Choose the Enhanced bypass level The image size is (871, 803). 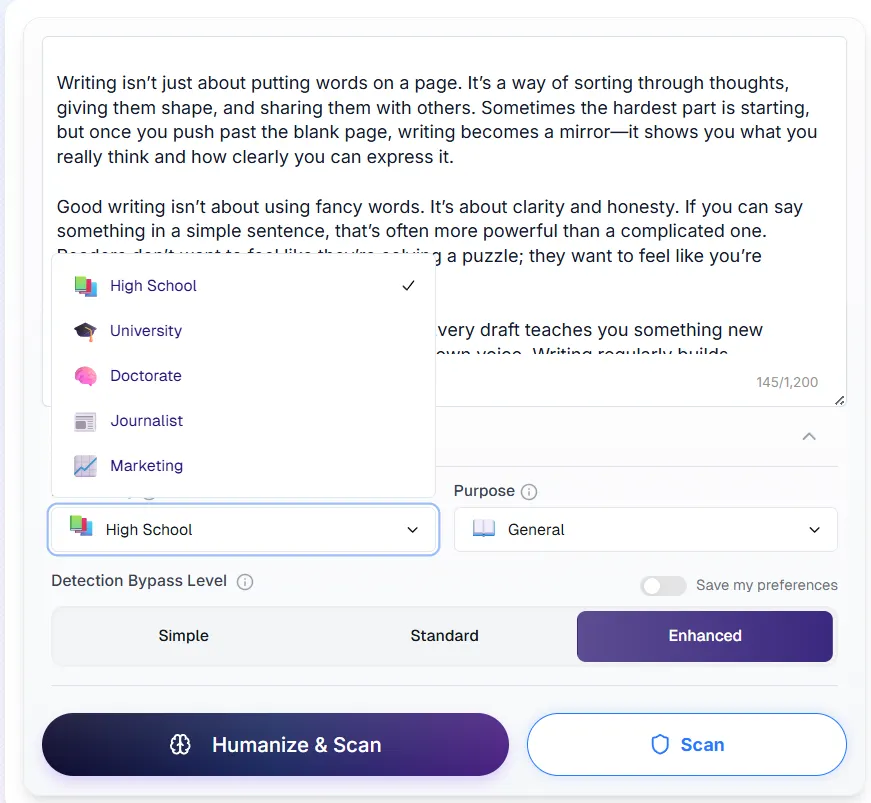tap(705, 636)
